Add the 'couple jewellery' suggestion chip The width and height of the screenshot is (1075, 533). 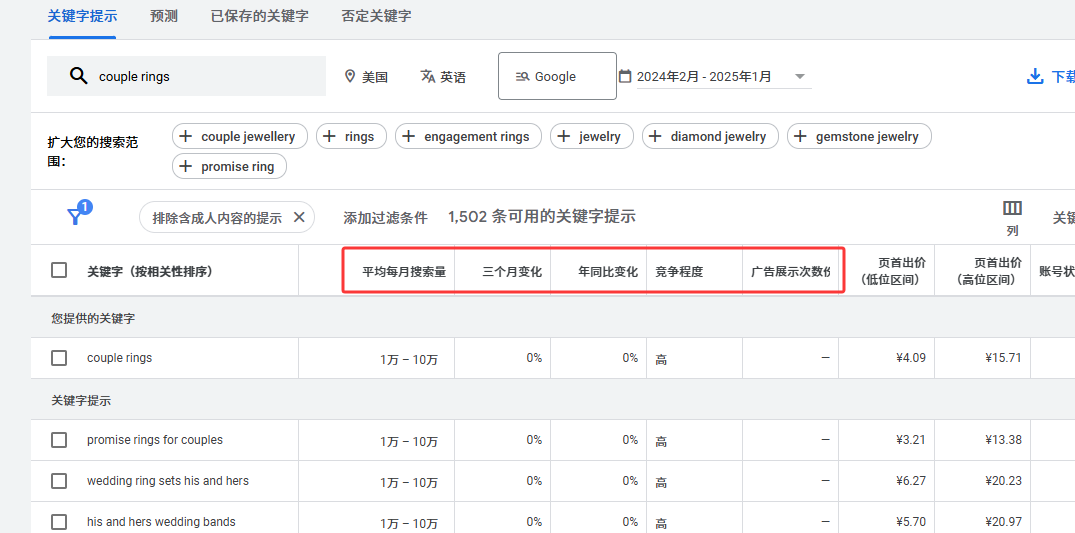237,137
